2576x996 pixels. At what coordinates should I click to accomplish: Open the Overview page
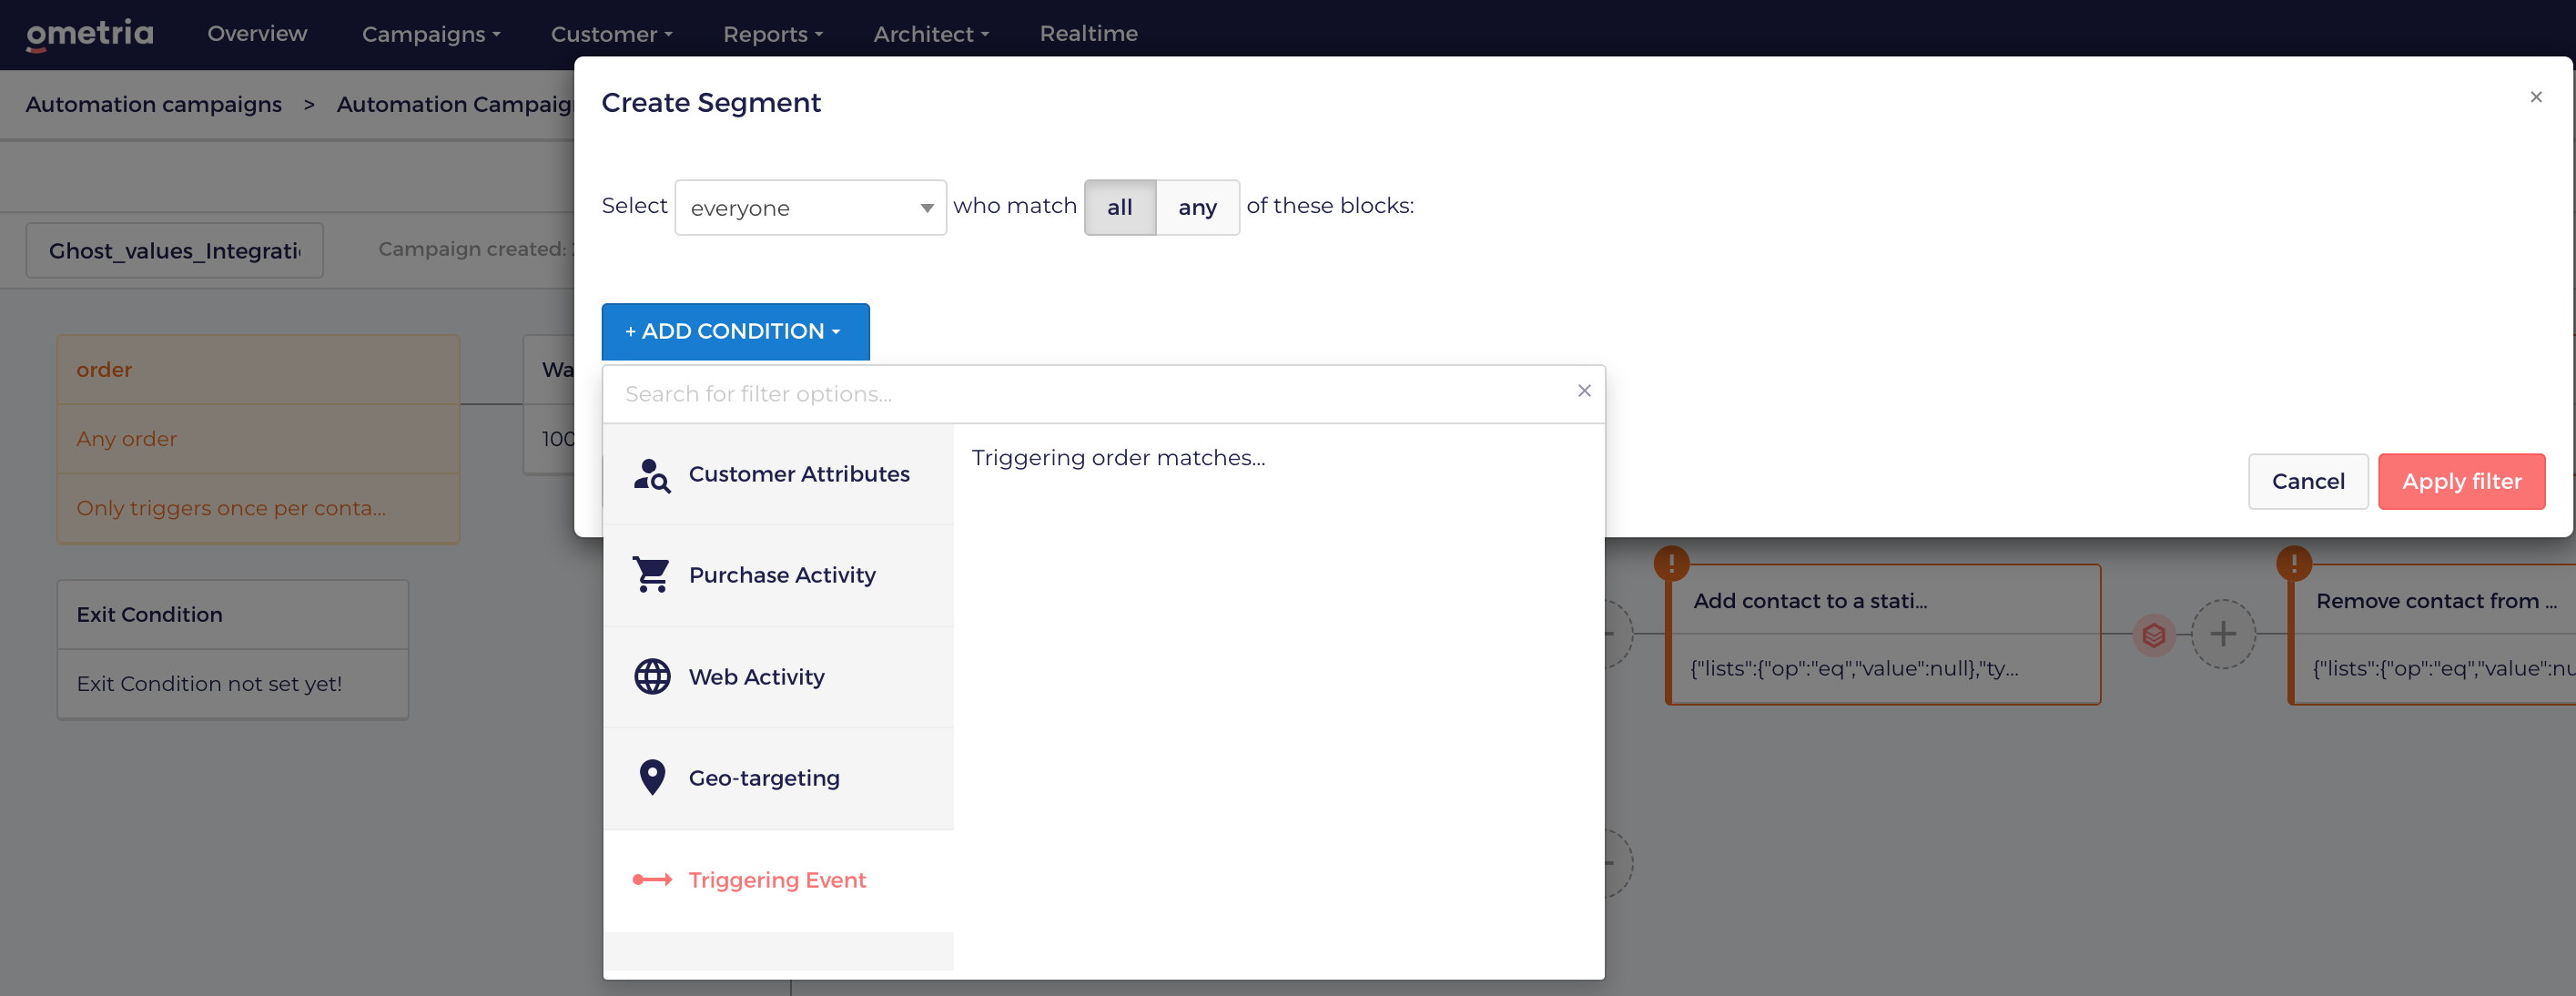pos(257,34)
